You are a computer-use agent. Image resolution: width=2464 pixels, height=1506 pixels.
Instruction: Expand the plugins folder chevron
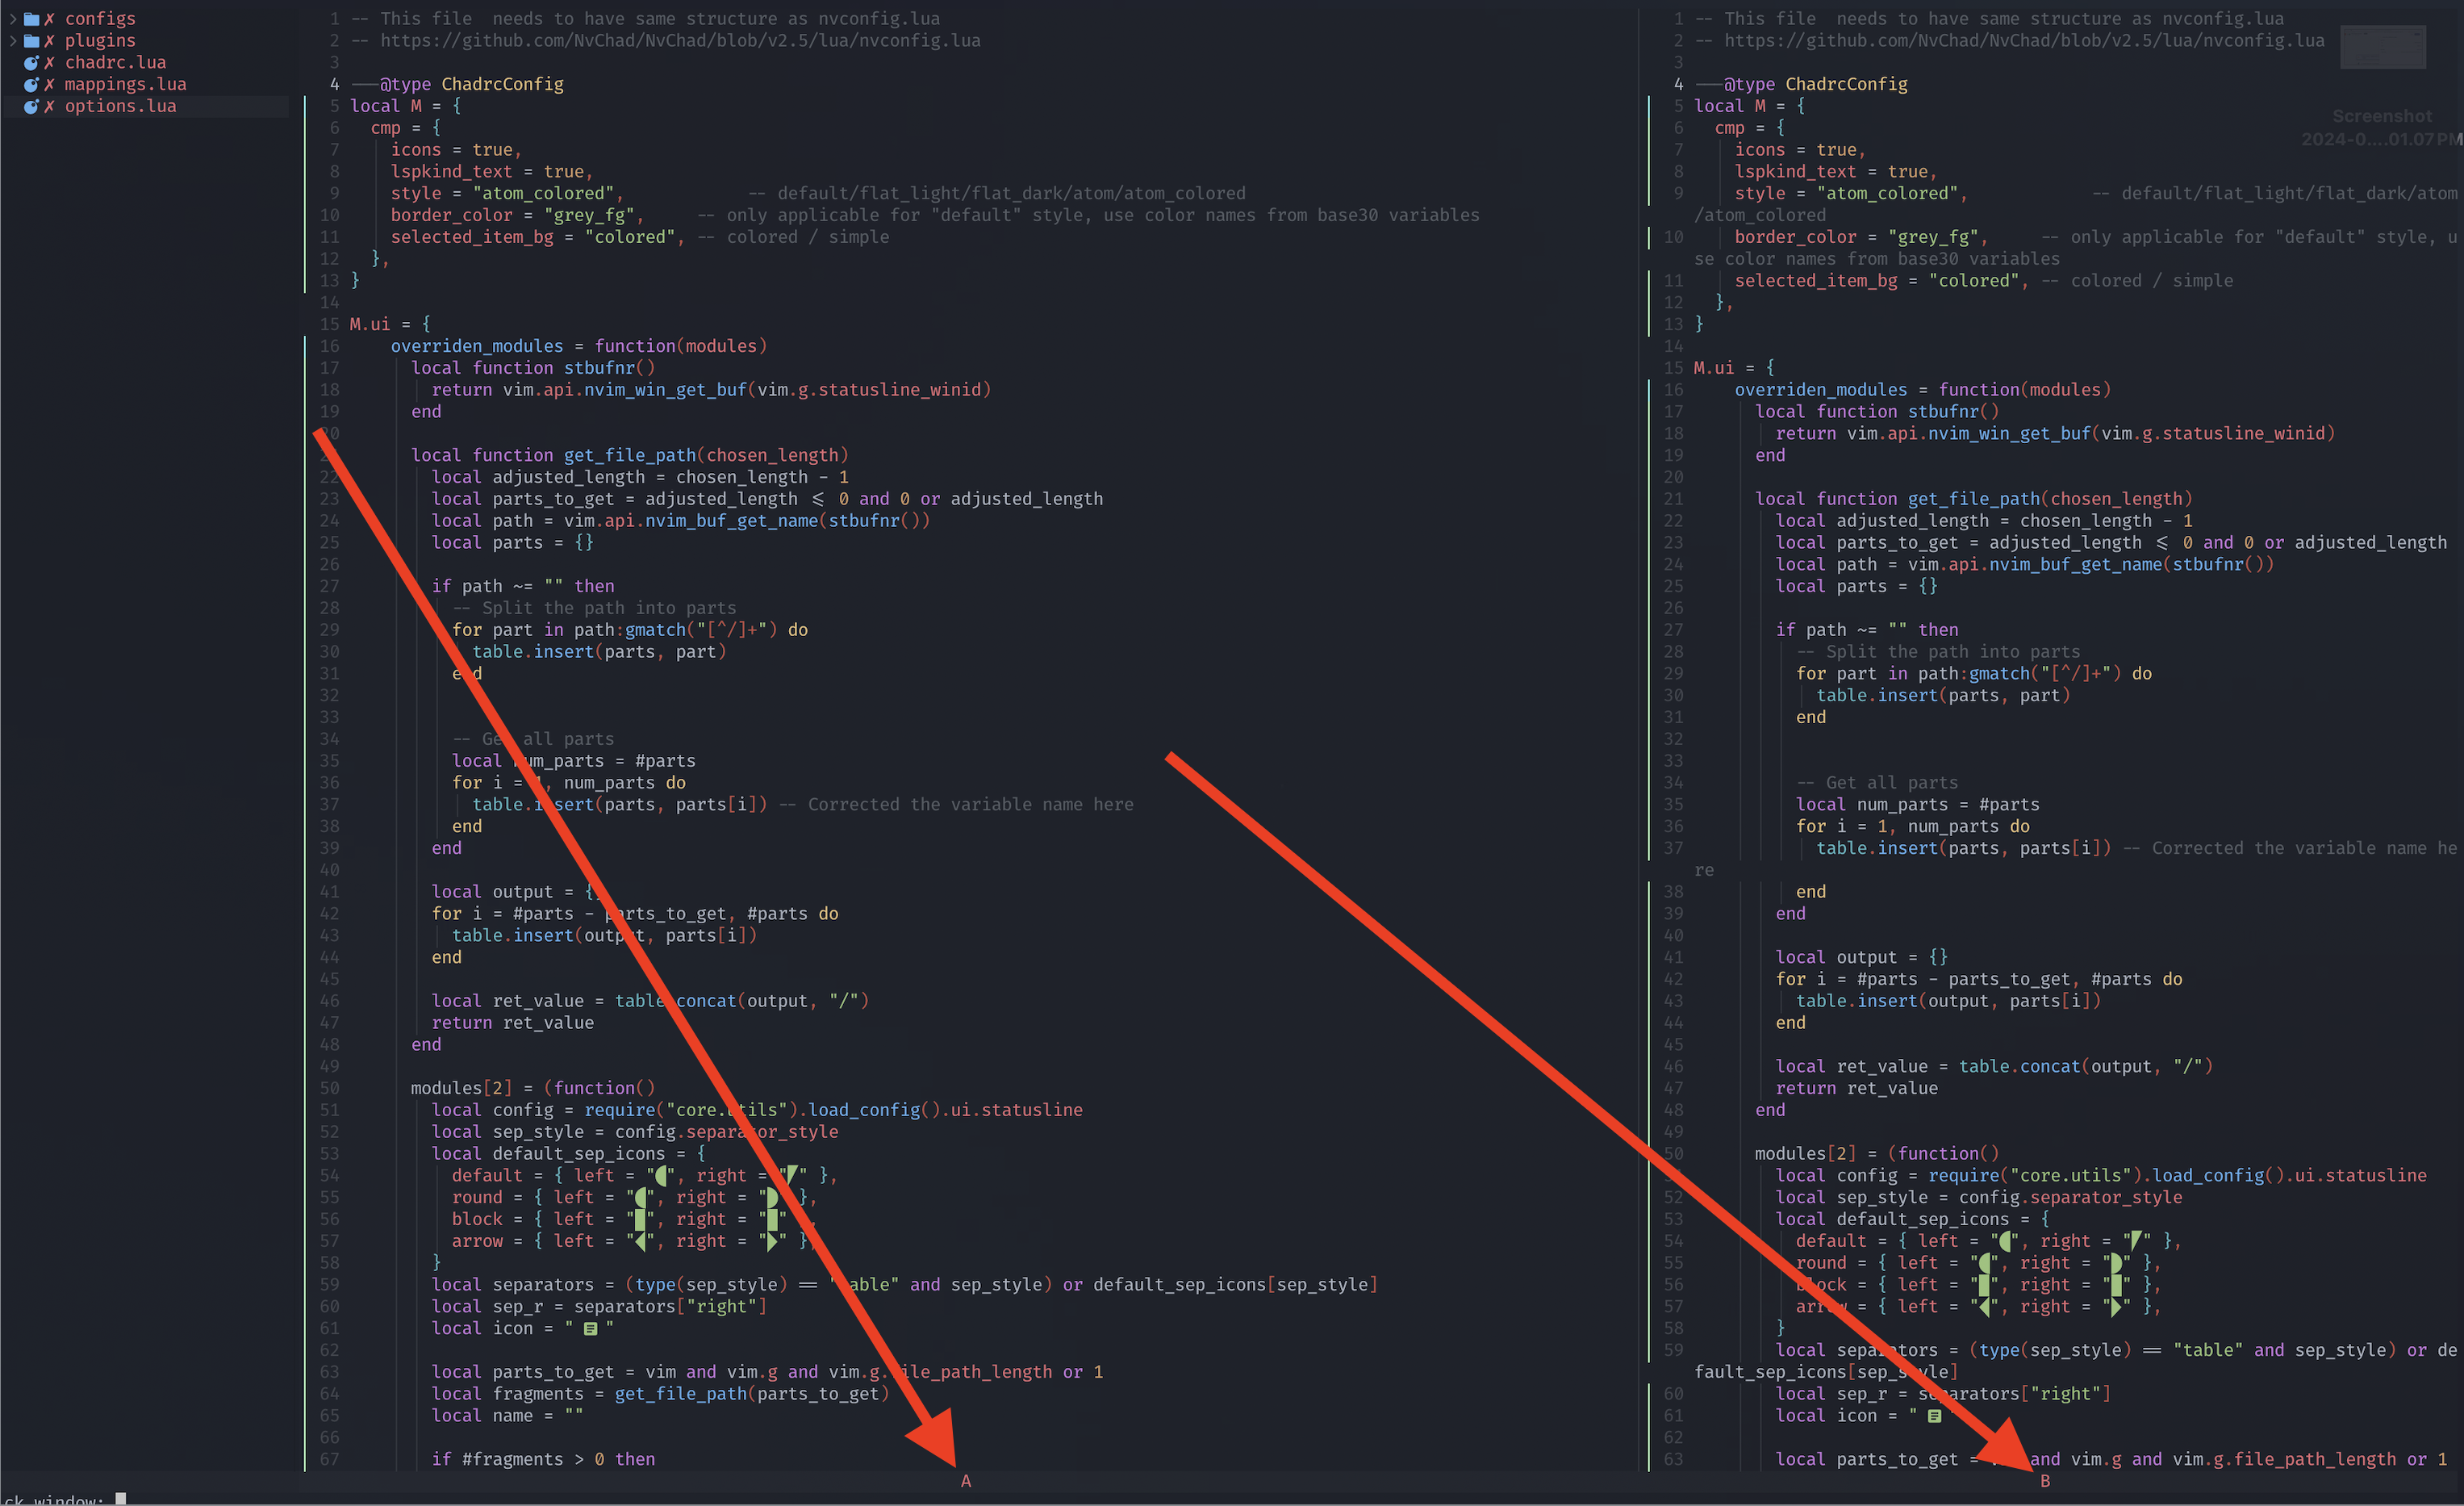(12, 41)
